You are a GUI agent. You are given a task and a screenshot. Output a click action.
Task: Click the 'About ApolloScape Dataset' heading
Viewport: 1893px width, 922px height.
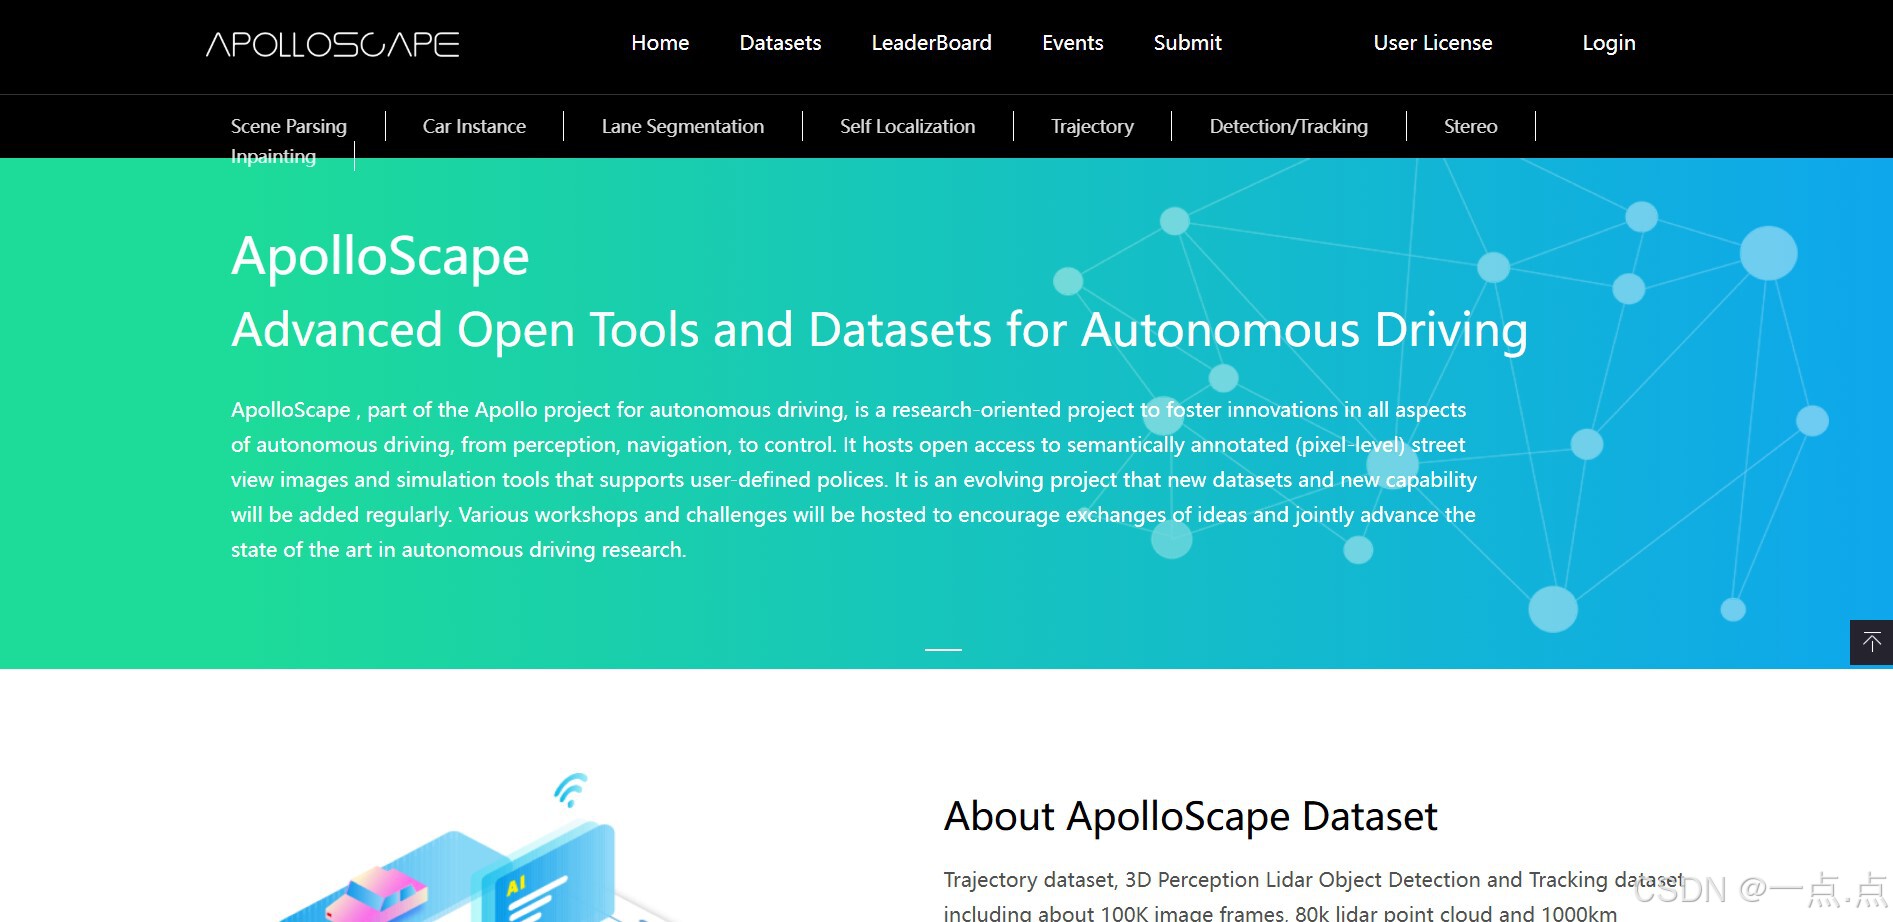[x=1190, y=816]
